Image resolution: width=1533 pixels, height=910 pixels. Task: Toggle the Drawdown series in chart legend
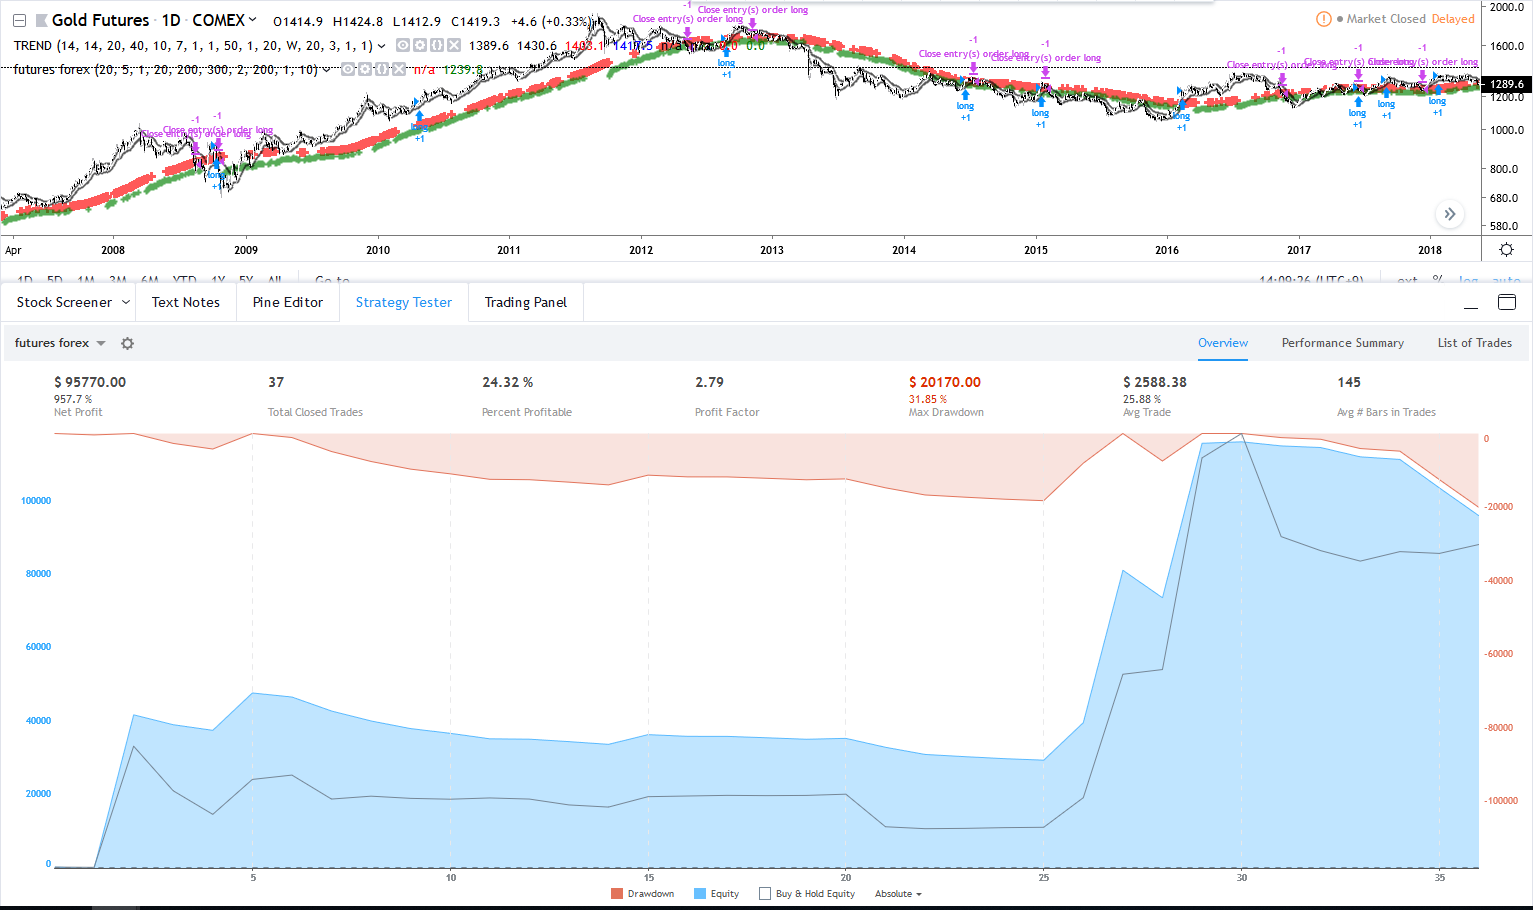pos(617,894)
